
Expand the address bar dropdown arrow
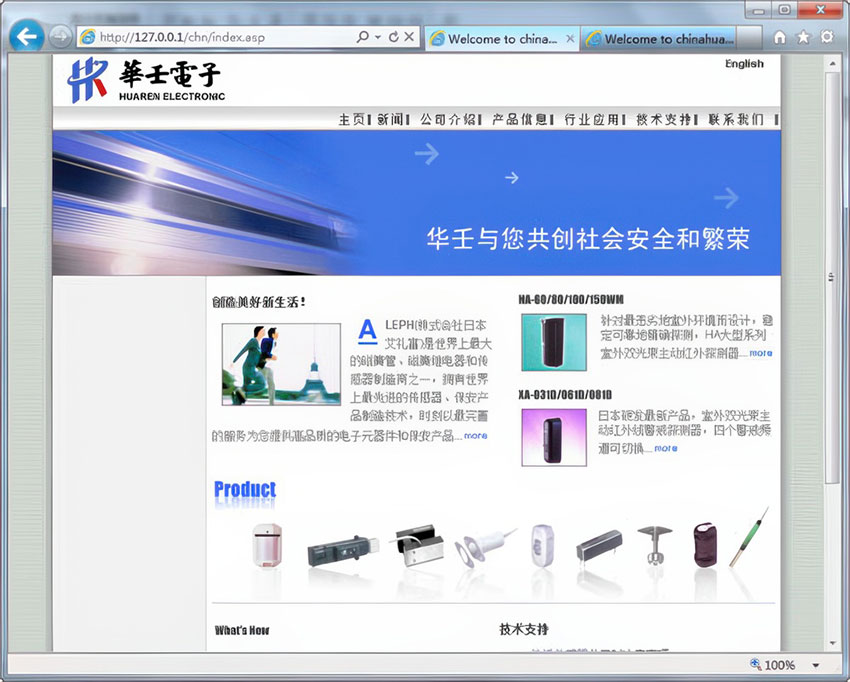click(378, 37)
